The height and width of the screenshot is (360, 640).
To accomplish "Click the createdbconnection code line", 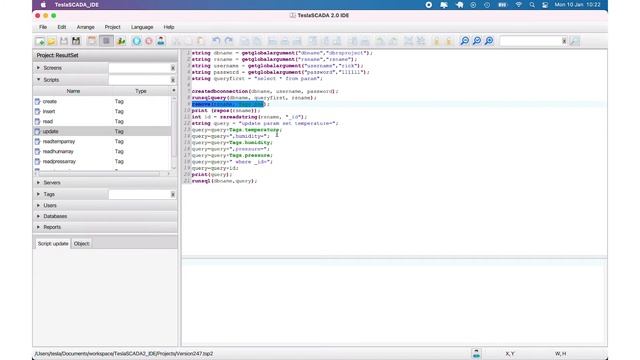I will (x=265, y=91).
